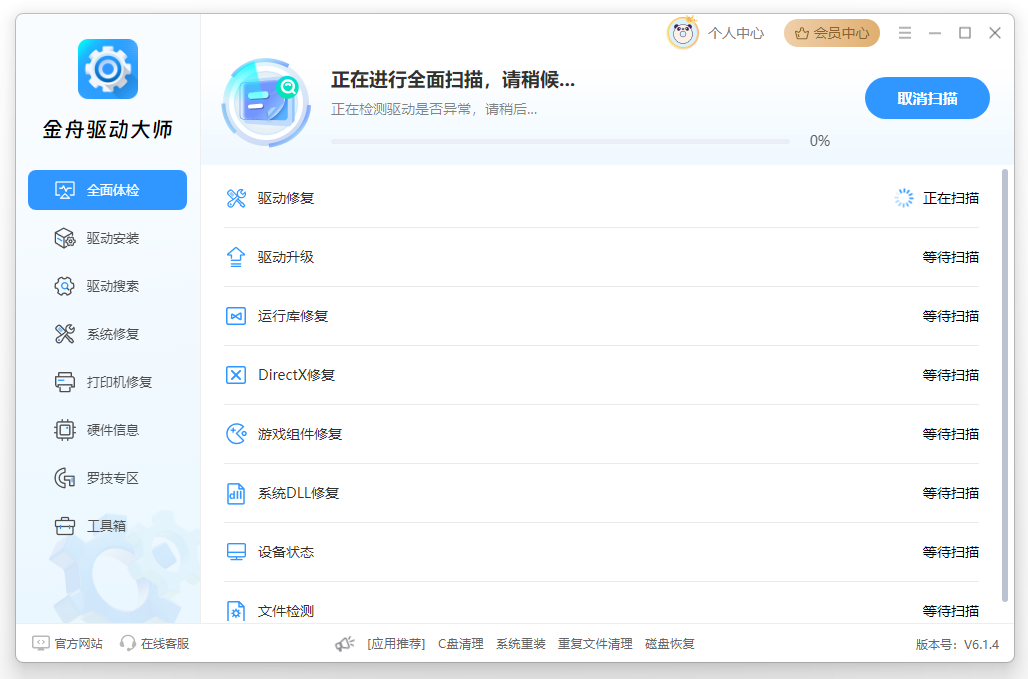Open the 会员中心 membership button

831,33
